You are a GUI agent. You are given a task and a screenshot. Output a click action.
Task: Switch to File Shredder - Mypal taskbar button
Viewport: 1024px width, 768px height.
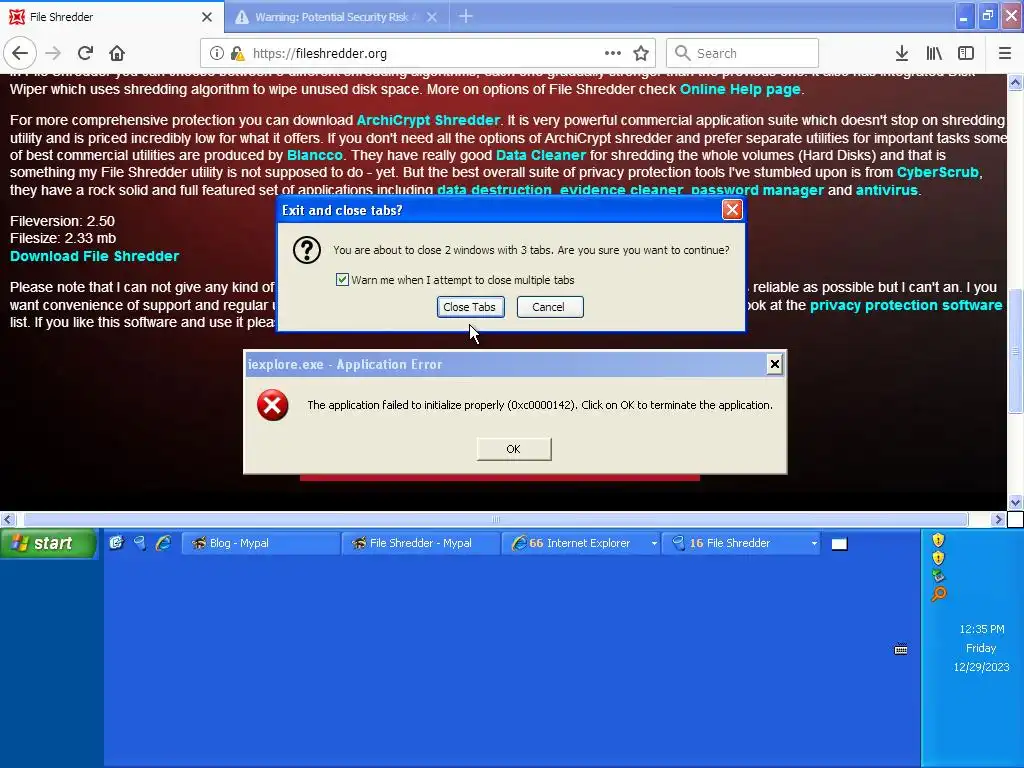pyautogui.click(x=421, y=543)
